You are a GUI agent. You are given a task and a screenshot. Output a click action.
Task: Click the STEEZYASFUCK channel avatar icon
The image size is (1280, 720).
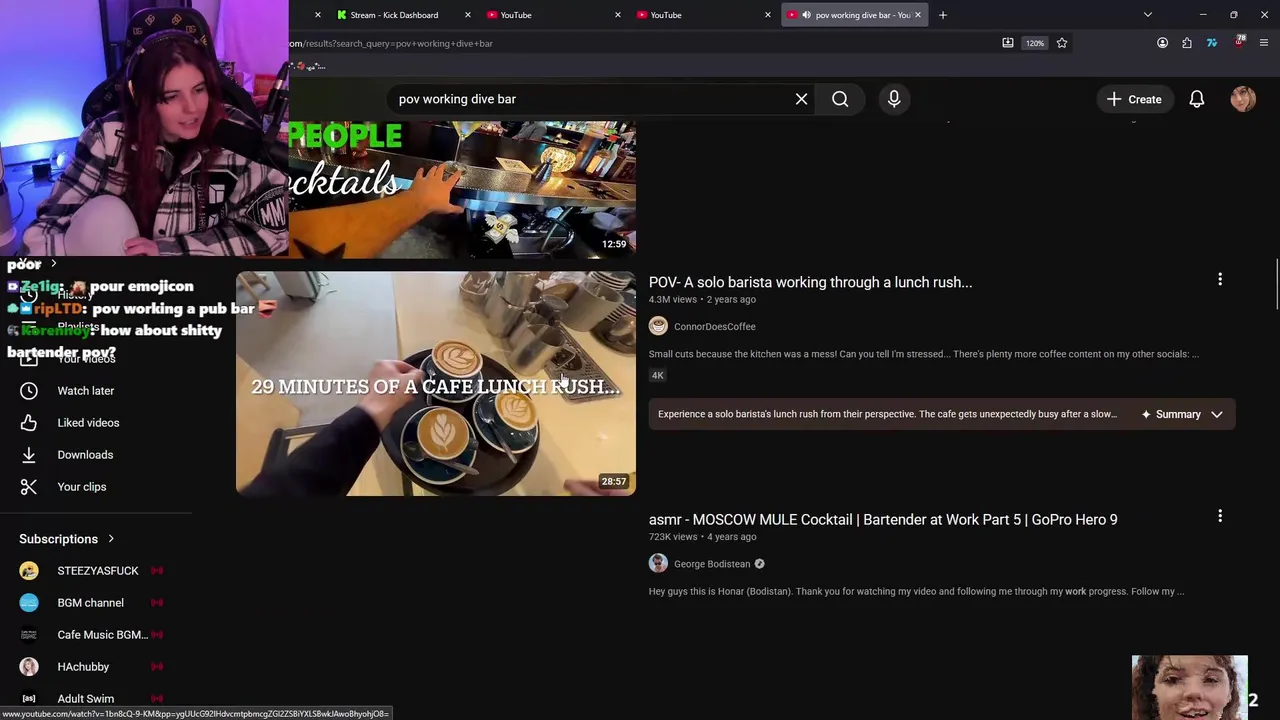click(29, 571)
